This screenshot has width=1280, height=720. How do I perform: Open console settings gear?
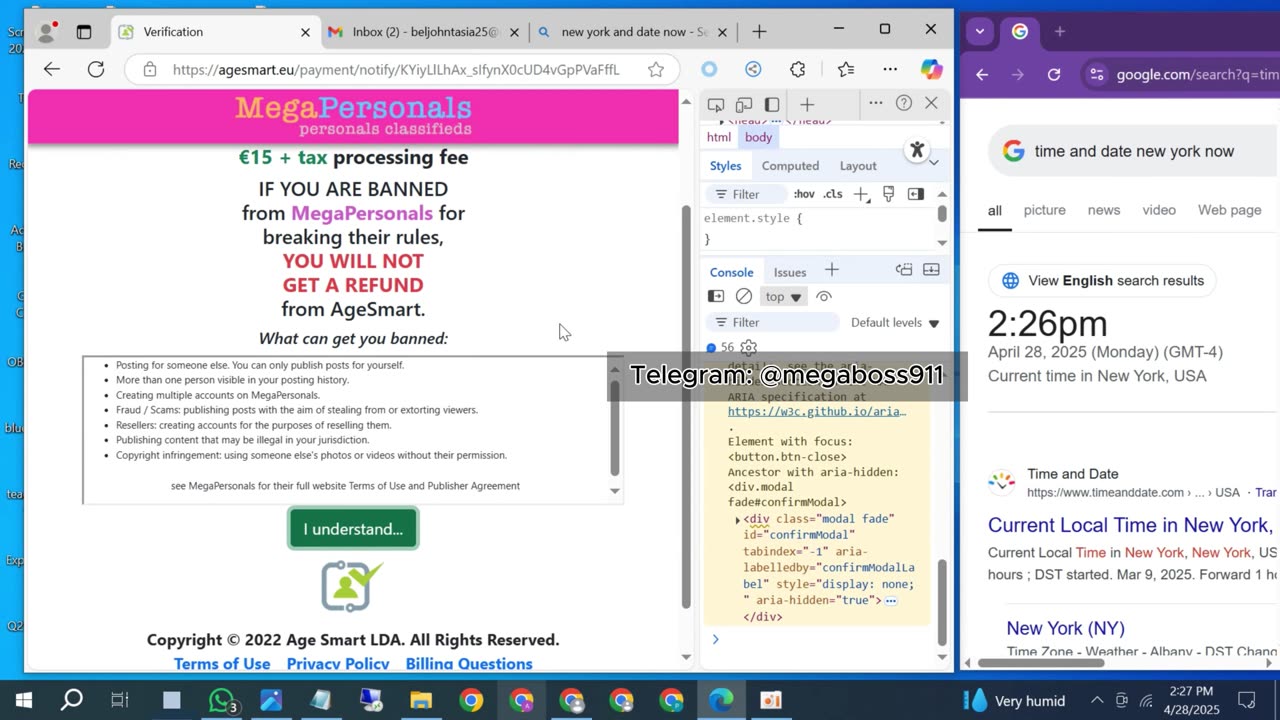tap(748, 347)
